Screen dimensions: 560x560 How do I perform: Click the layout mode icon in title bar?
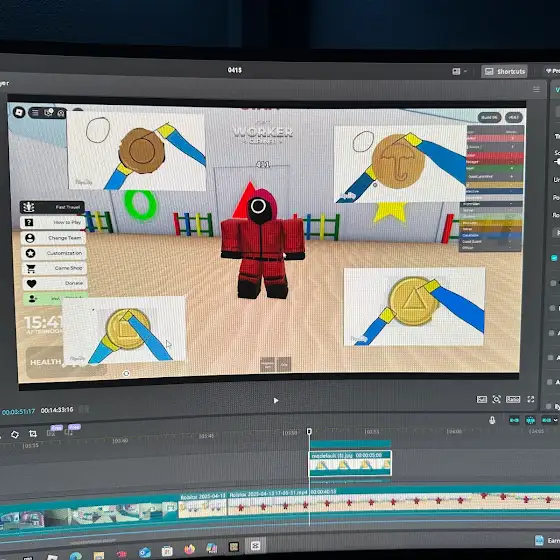[456, 71]
